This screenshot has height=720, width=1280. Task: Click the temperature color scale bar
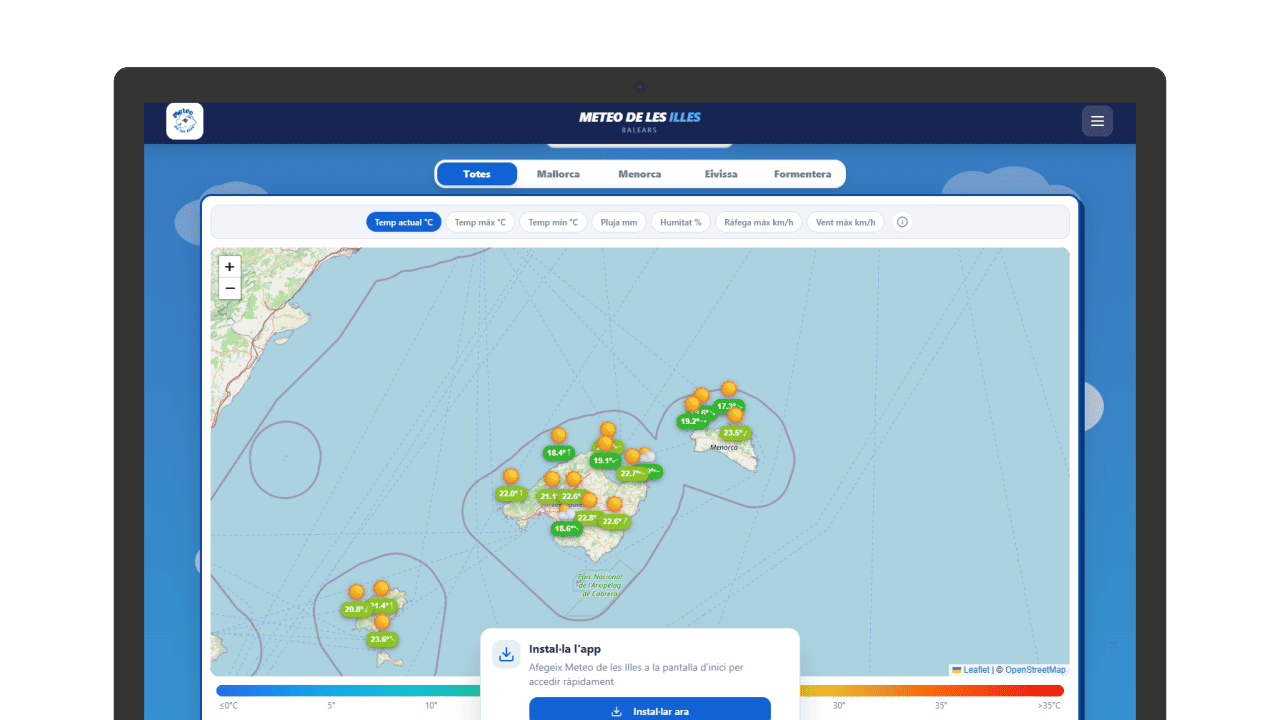pyautogui.click(x=350, y=690)
